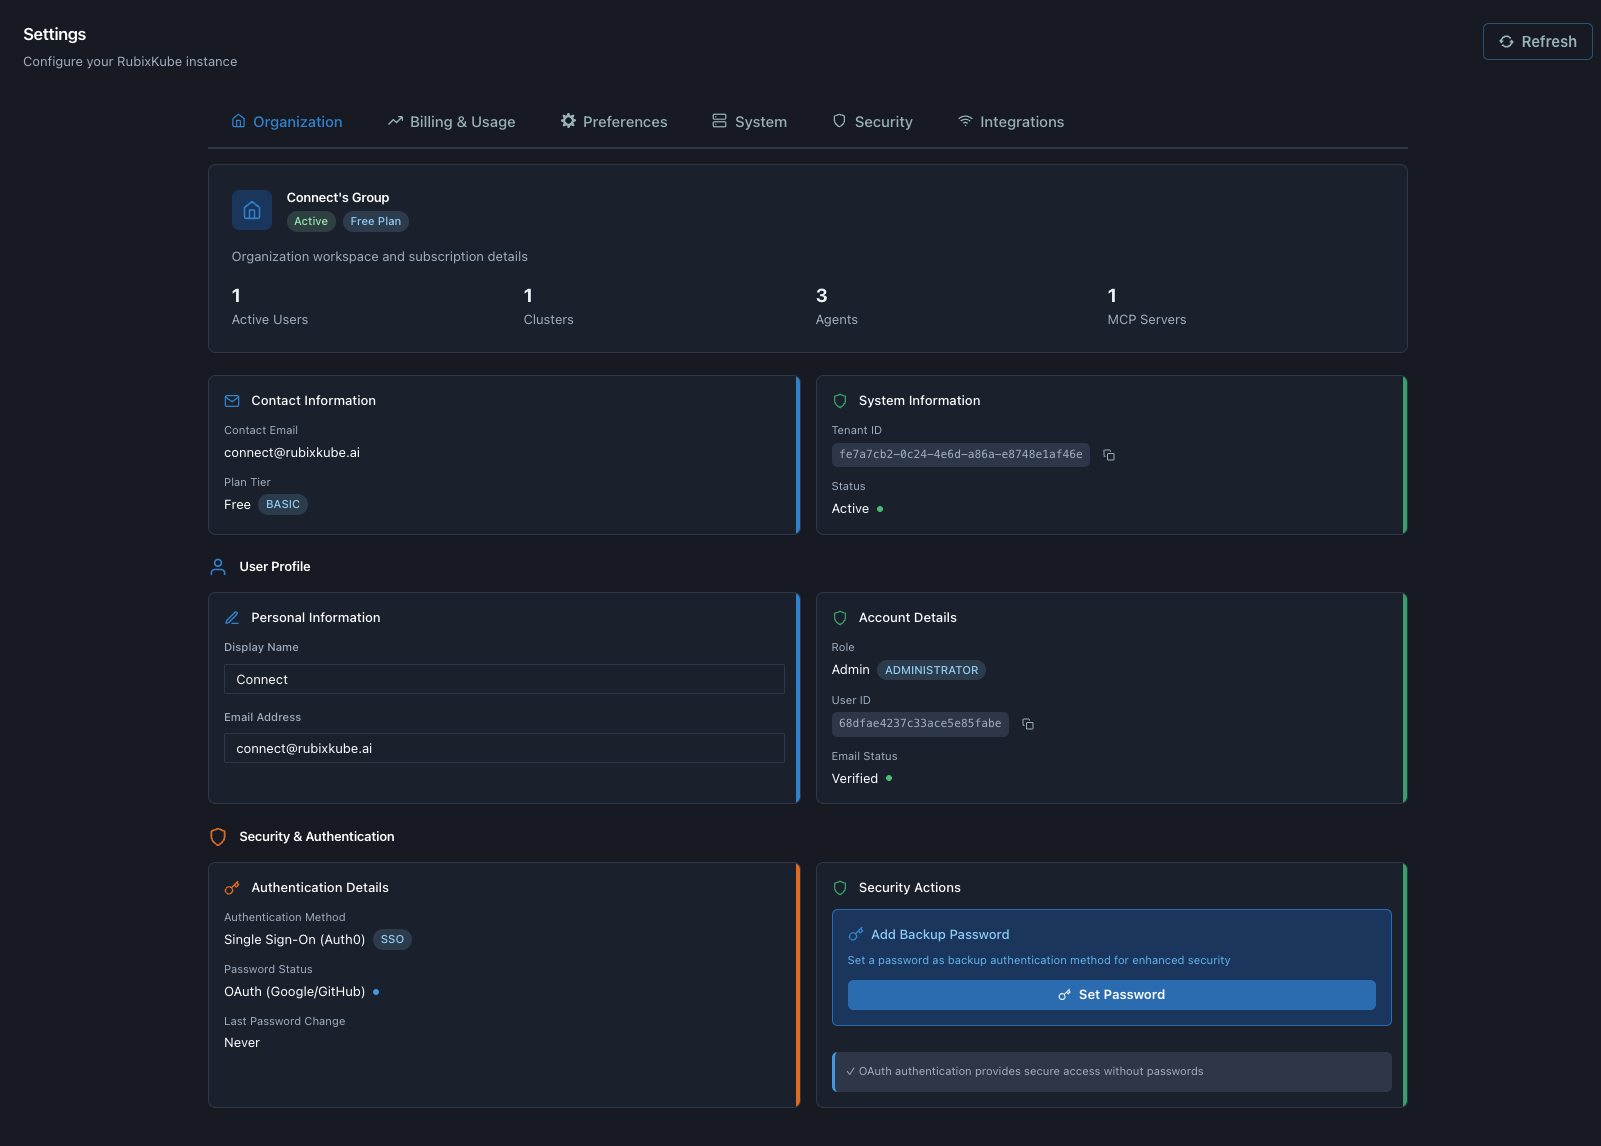Click inside the Display Name field

pyautogui.click(x=503, y=679)
